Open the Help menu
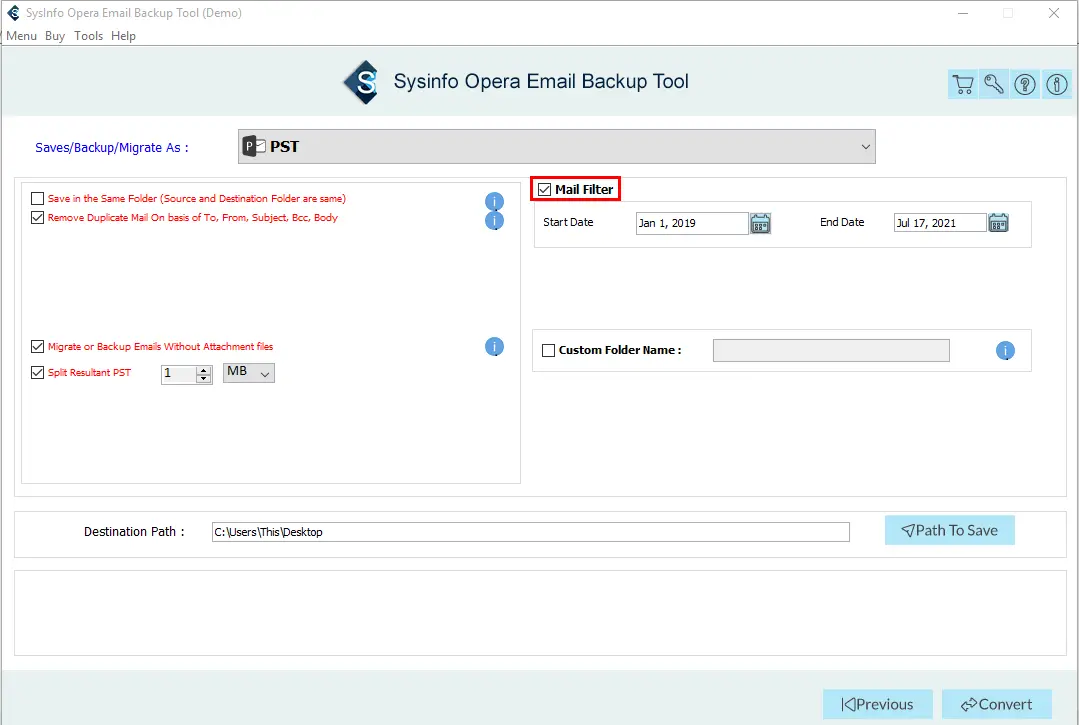 [123, 36]
